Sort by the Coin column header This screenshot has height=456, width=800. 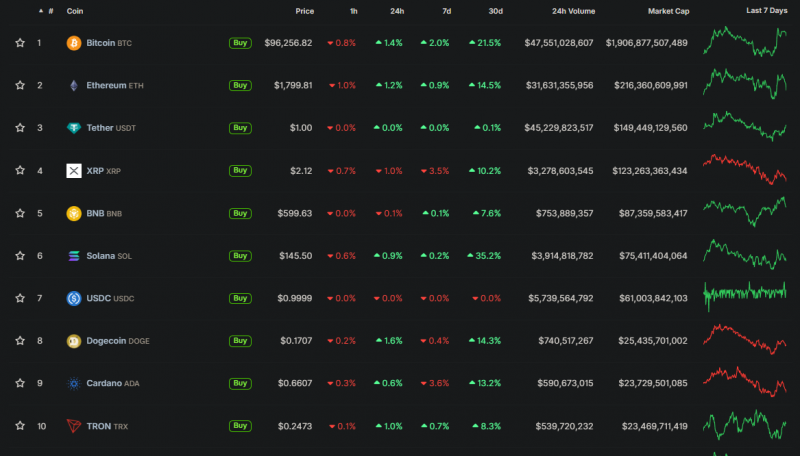75,11
